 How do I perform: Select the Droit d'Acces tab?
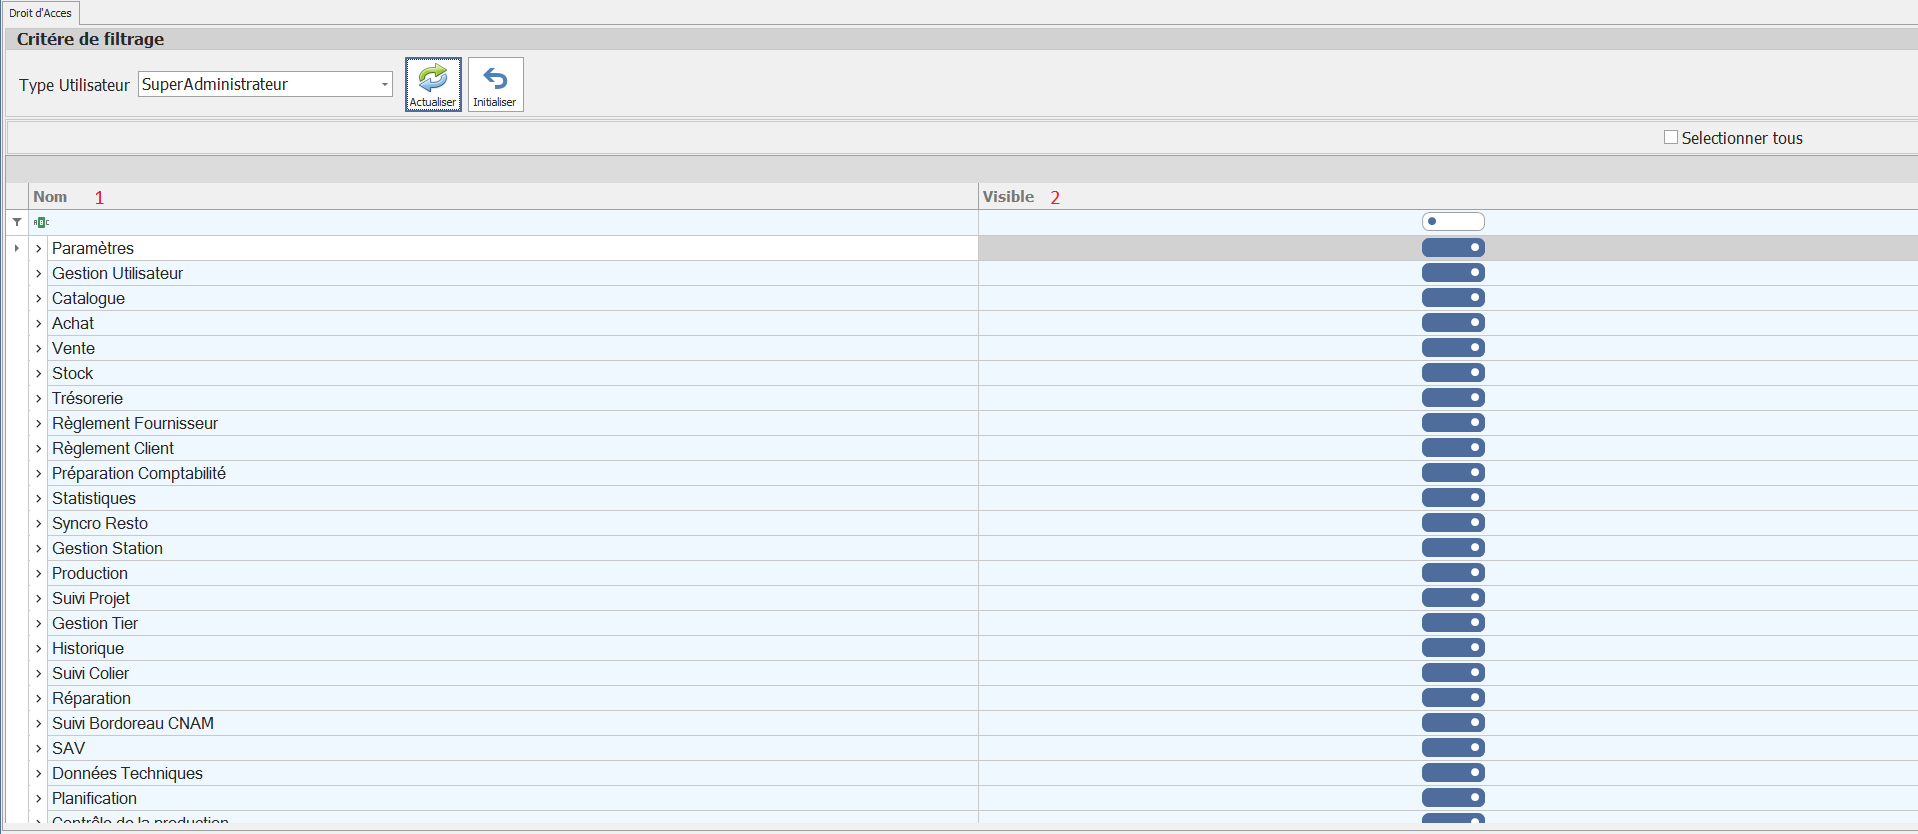pyautogui.click(x=41, y=13)
